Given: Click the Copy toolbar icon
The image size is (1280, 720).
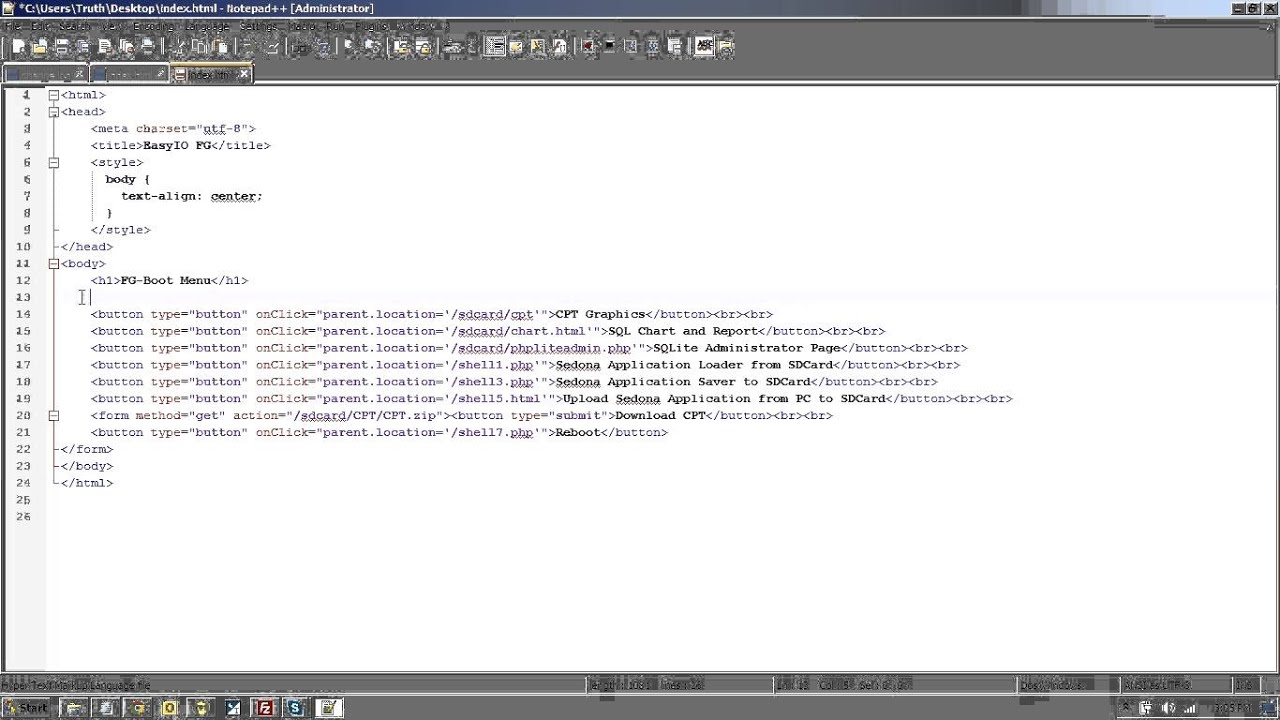Looking at the screenshot, I should click(200, 46).
